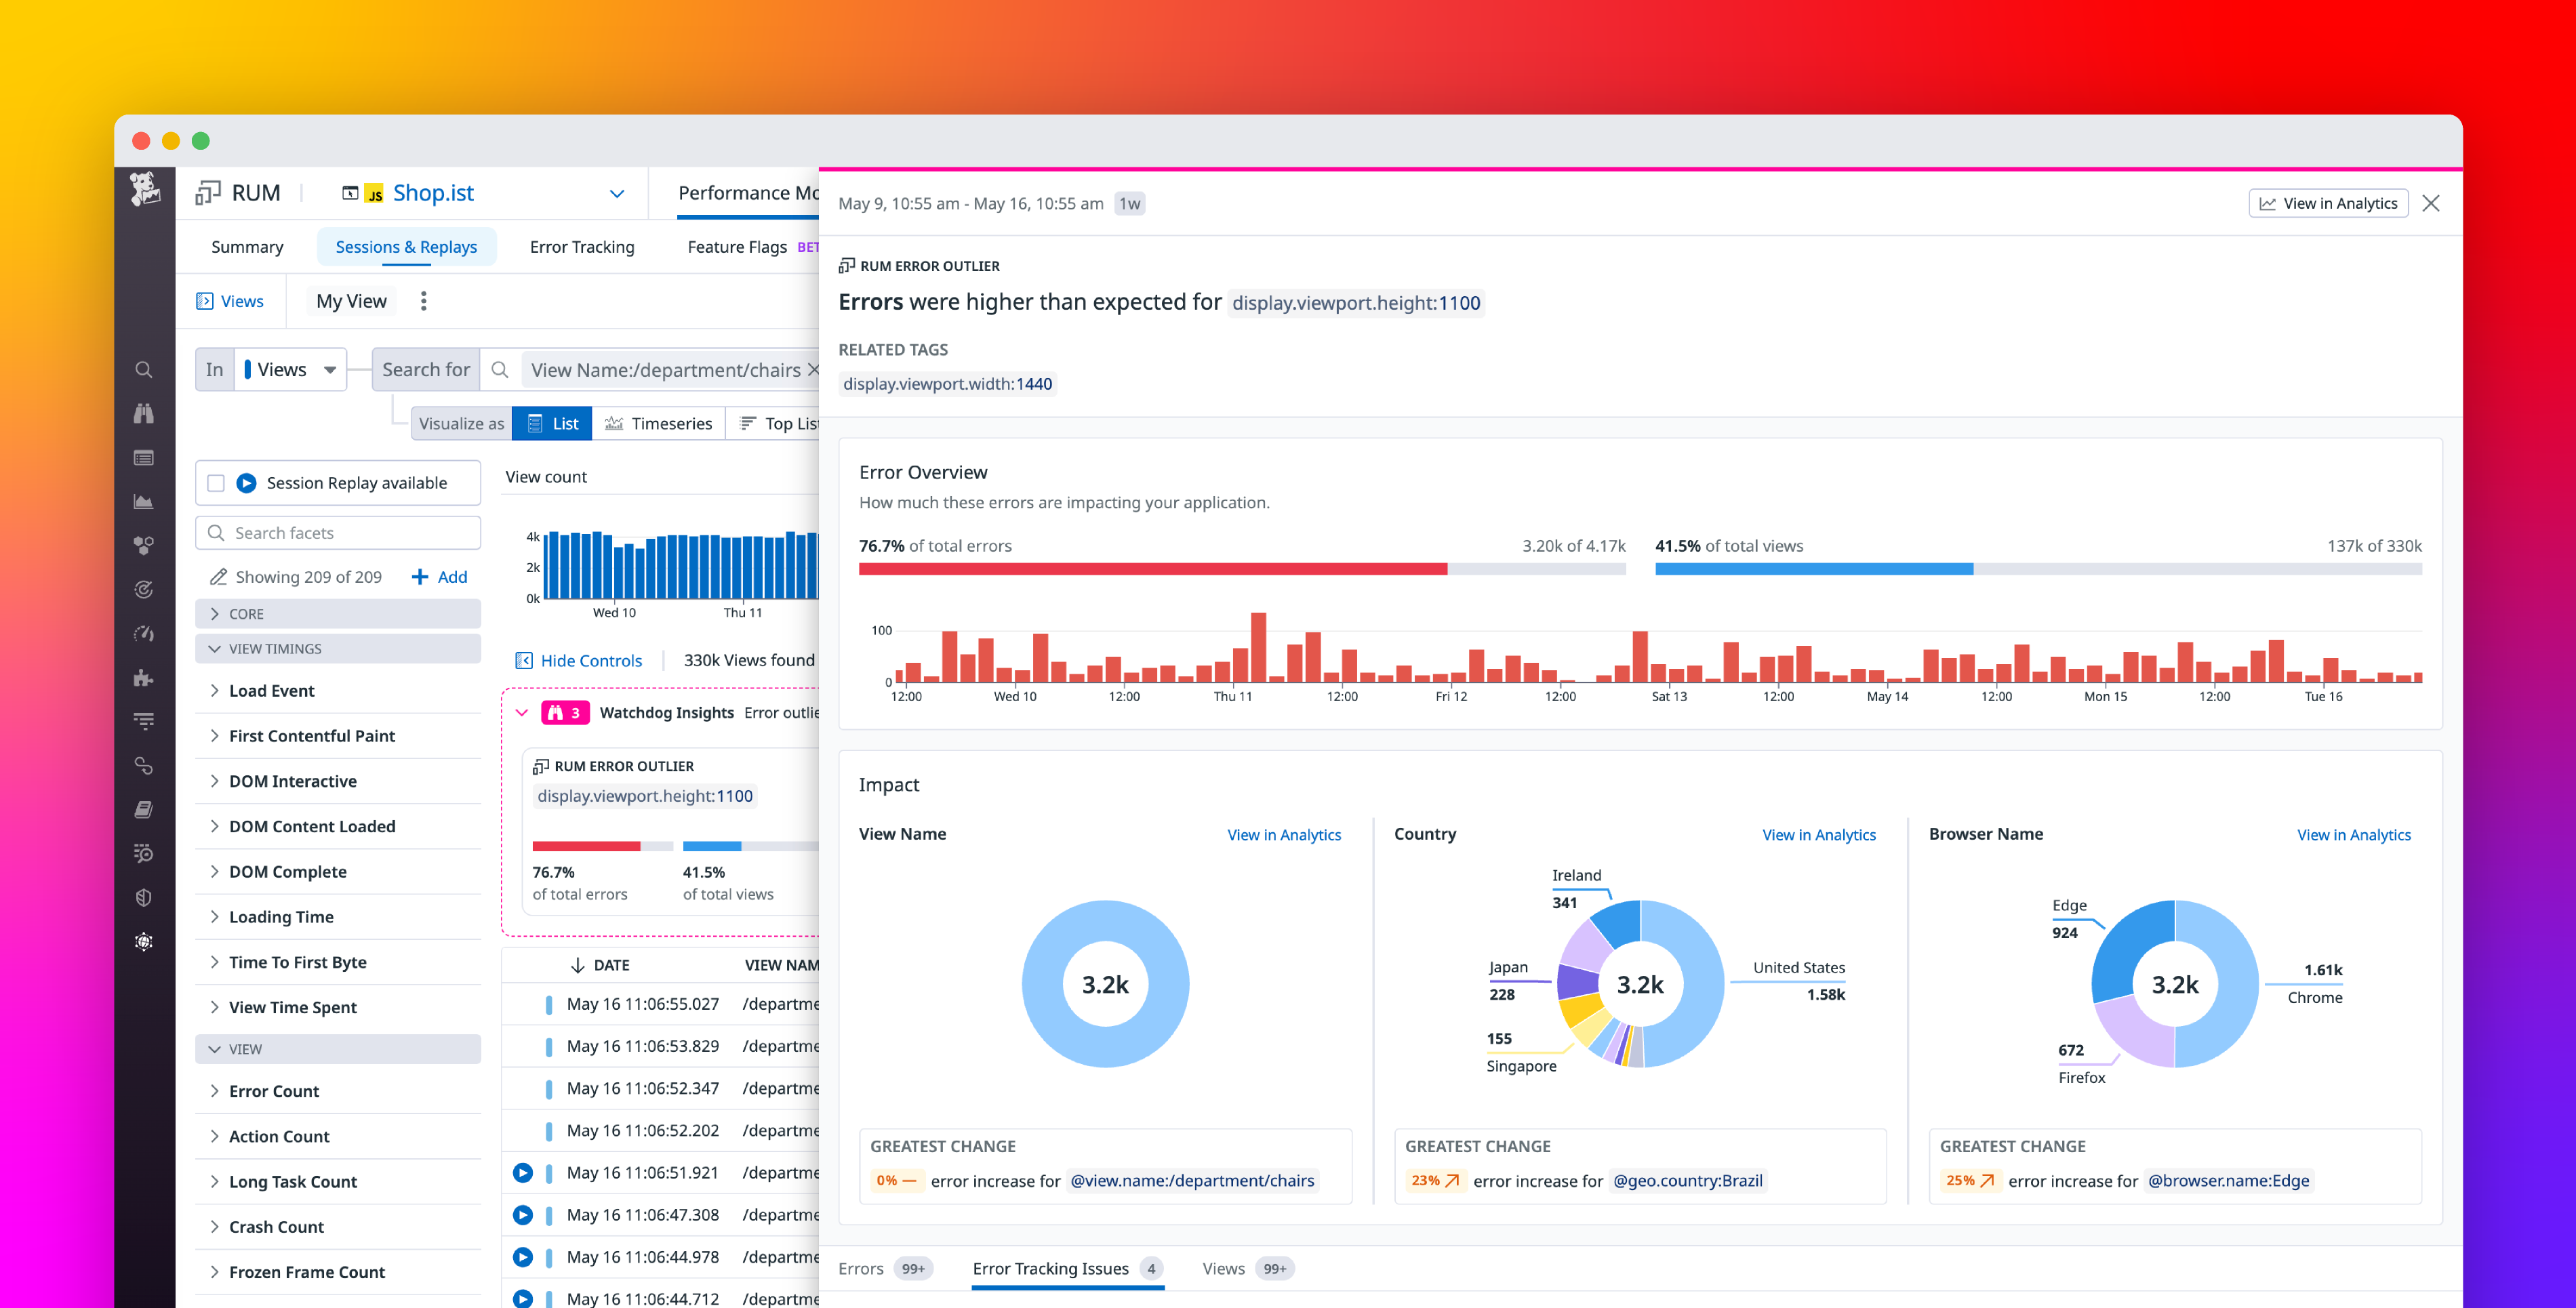Screen dimensions: 2576x1308
Task: Click View in Analytics for Country
Action: click(x=1819, y=834)
